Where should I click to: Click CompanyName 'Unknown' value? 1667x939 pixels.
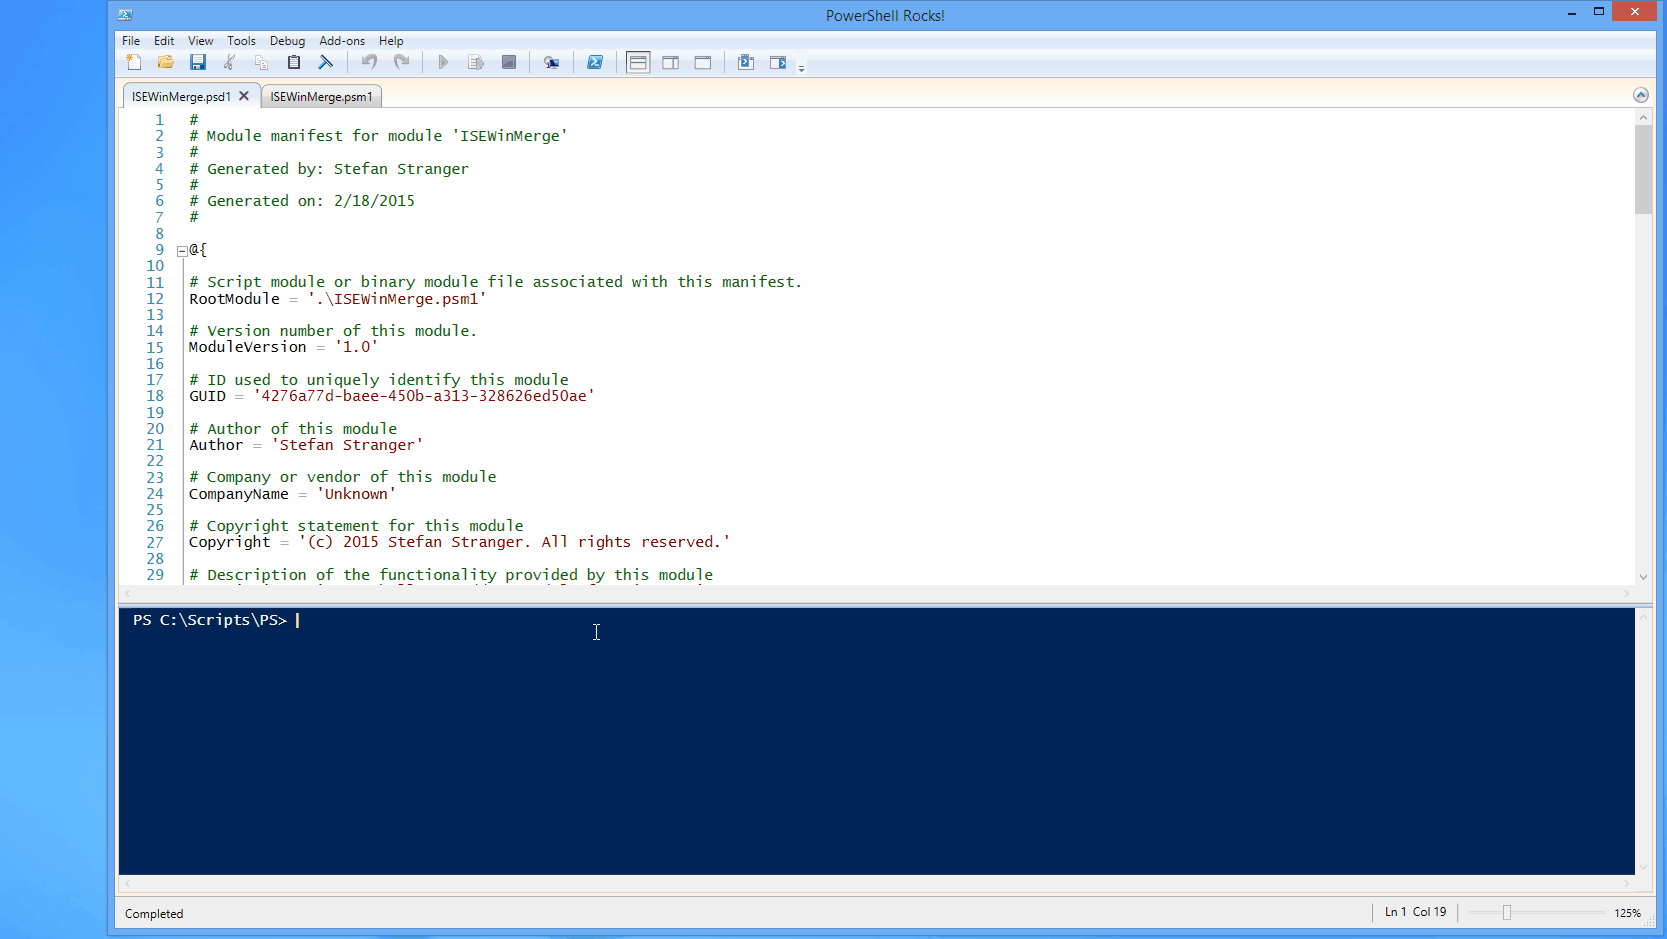tap(357, 494)
